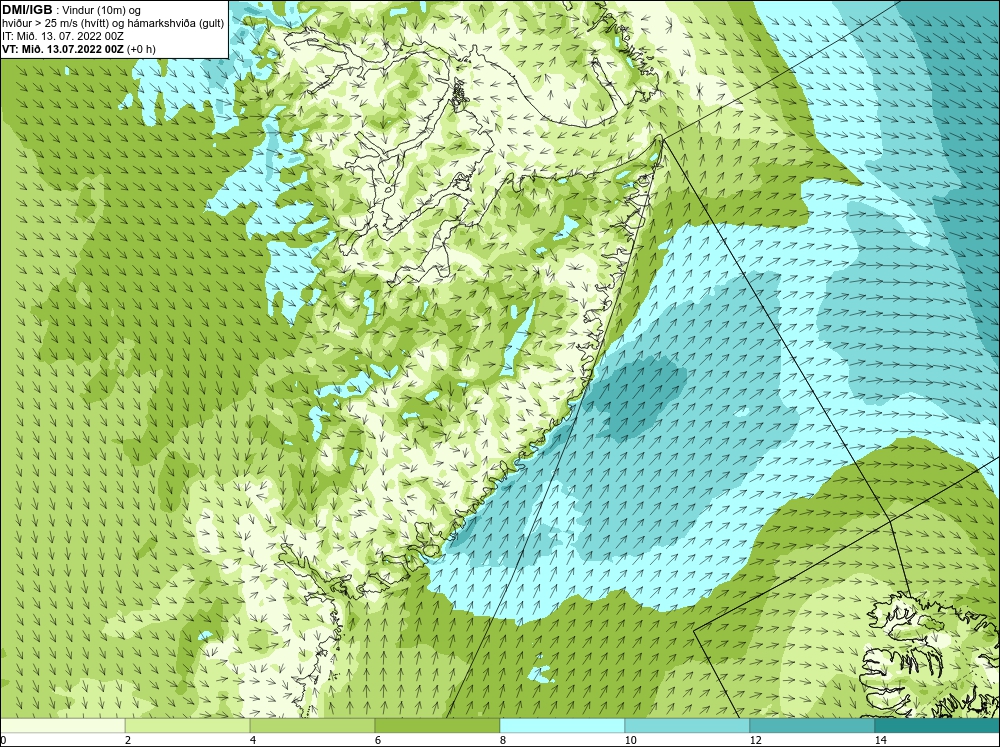This screenshot has width=1000, height=747.
Task: Click the 10–12 m/s cyan legend swatch
Action: point(688,725)
